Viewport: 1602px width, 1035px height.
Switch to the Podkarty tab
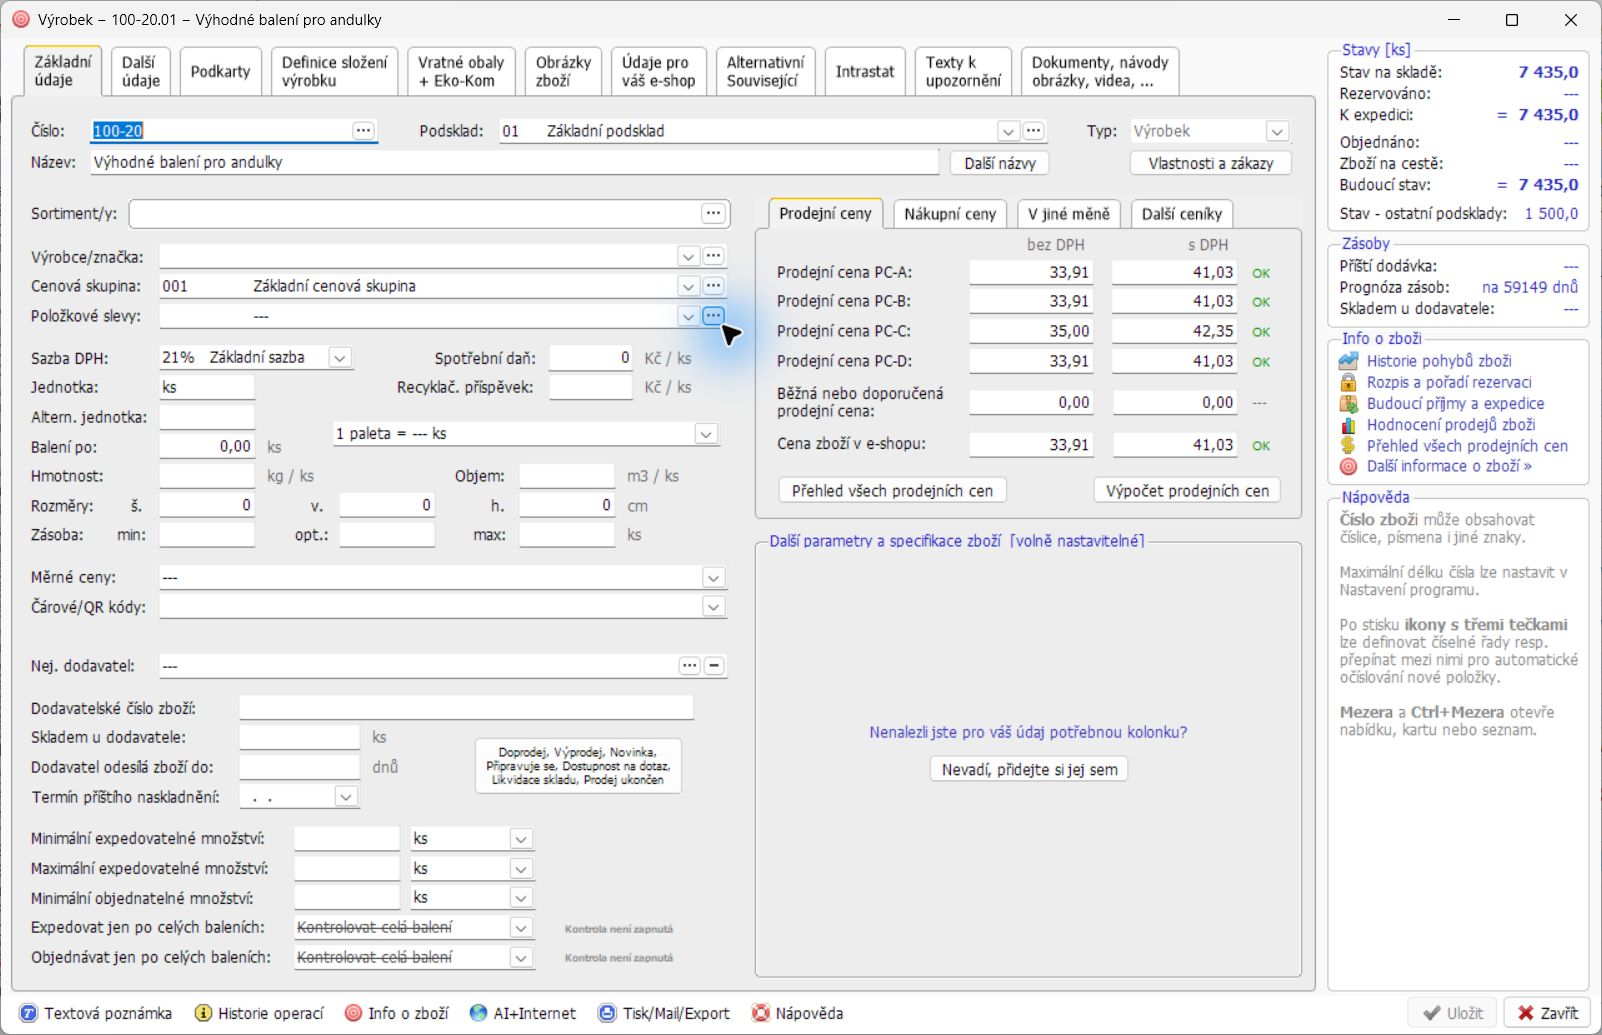pos(221,71)
